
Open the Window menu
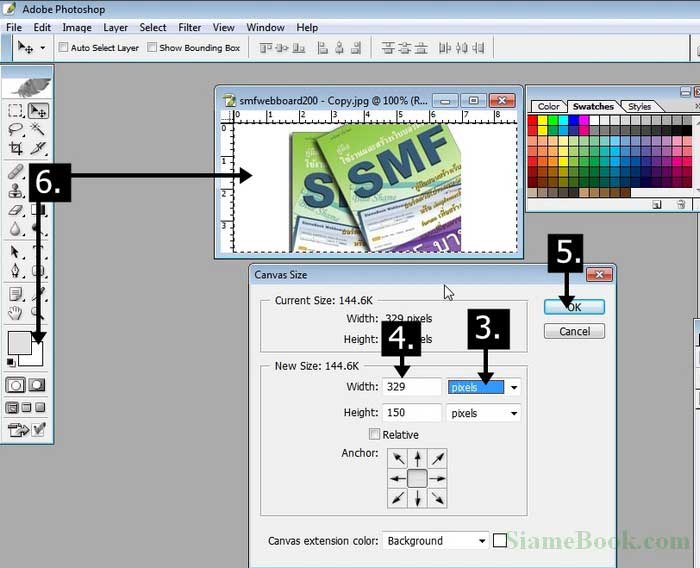266,27
